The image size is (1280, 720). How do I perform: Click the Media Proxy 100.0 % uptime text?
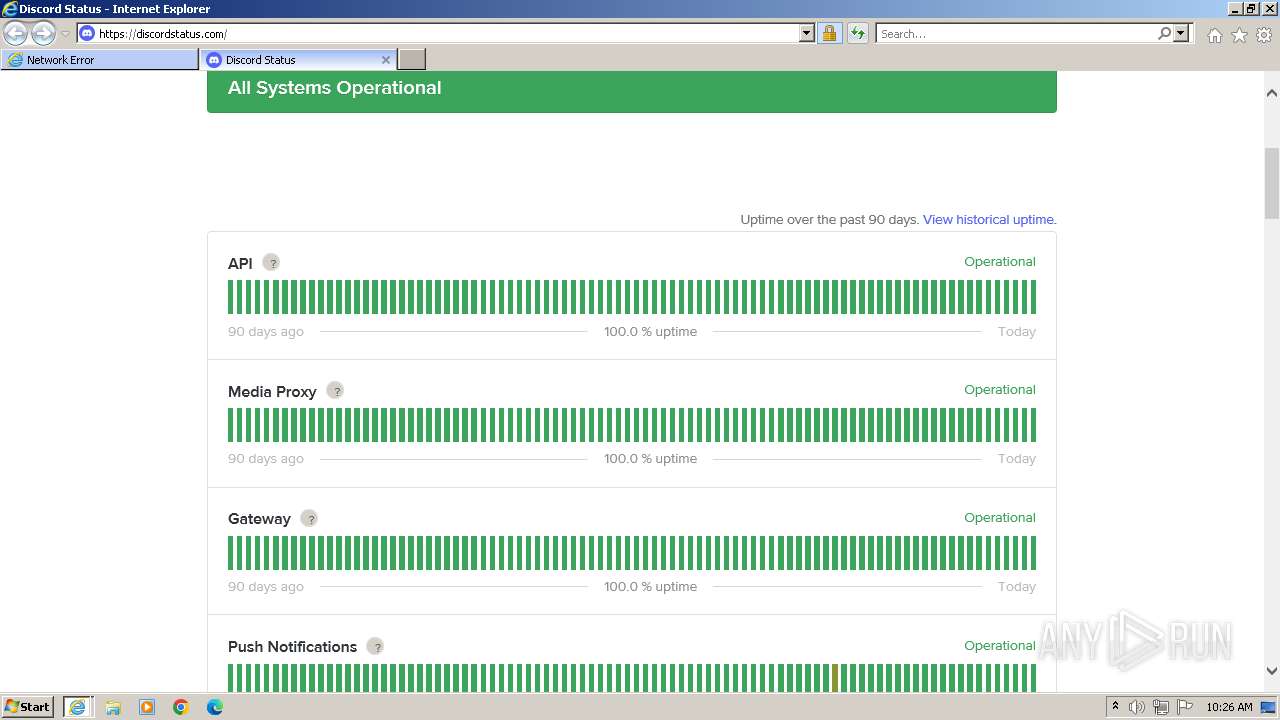(x=650, y=459)
